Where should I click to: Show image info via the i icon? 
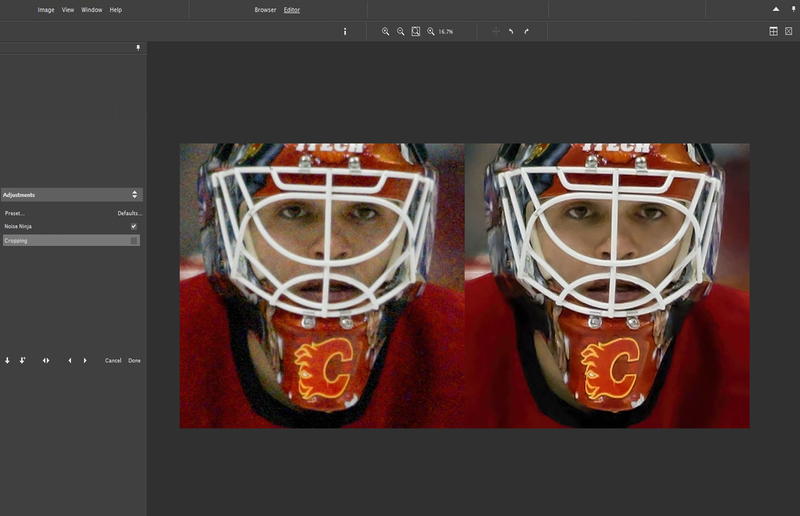point(345,32)
